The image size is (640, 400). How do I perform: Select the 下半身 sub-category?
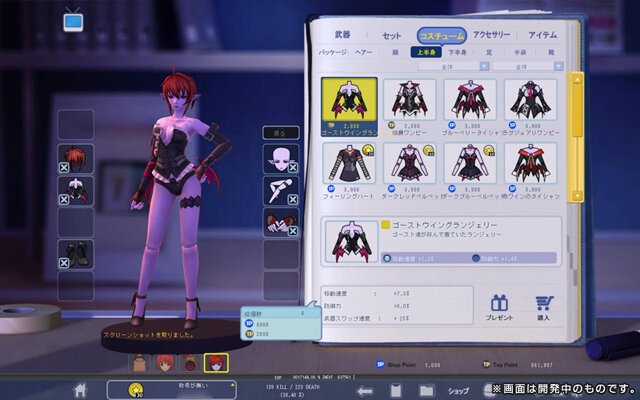point(457,52)
